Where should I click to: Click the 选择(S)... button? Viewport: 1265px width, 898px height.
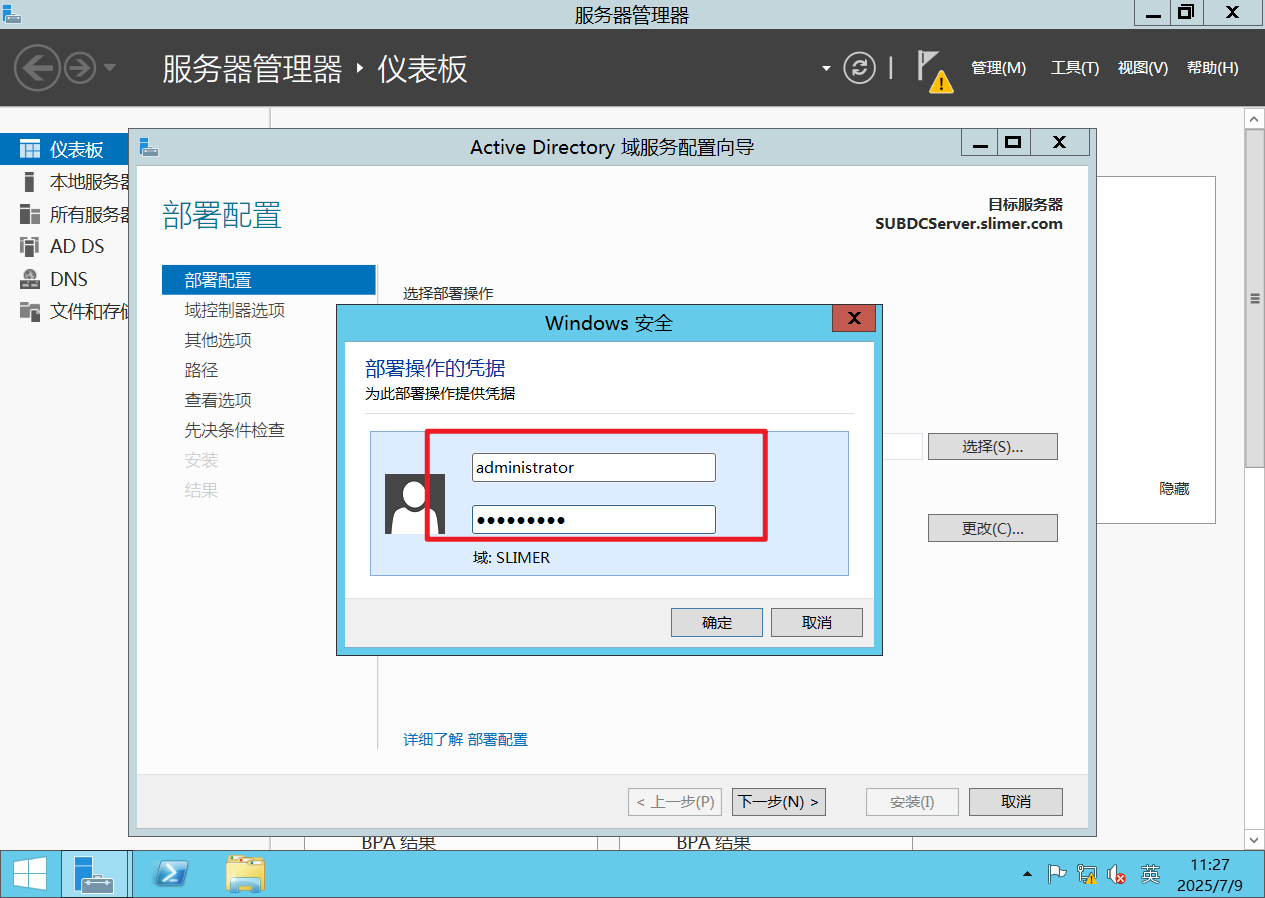(x=993, y=447)
